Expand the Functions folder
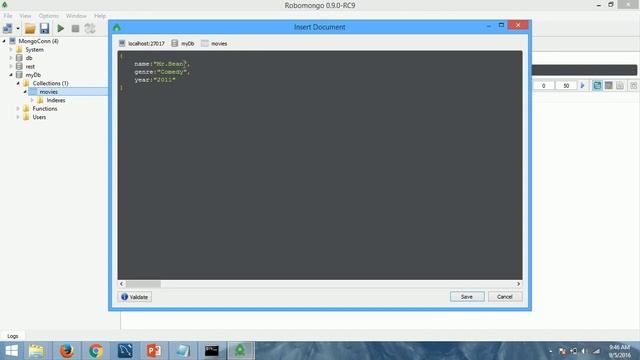This screenshot has width=640, height=360. tap(18, 109)
